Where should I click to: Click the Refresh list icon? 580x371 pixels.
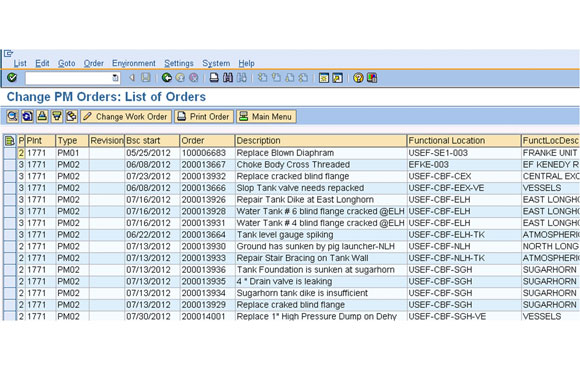pyautogui.click(x=27, y=117)
